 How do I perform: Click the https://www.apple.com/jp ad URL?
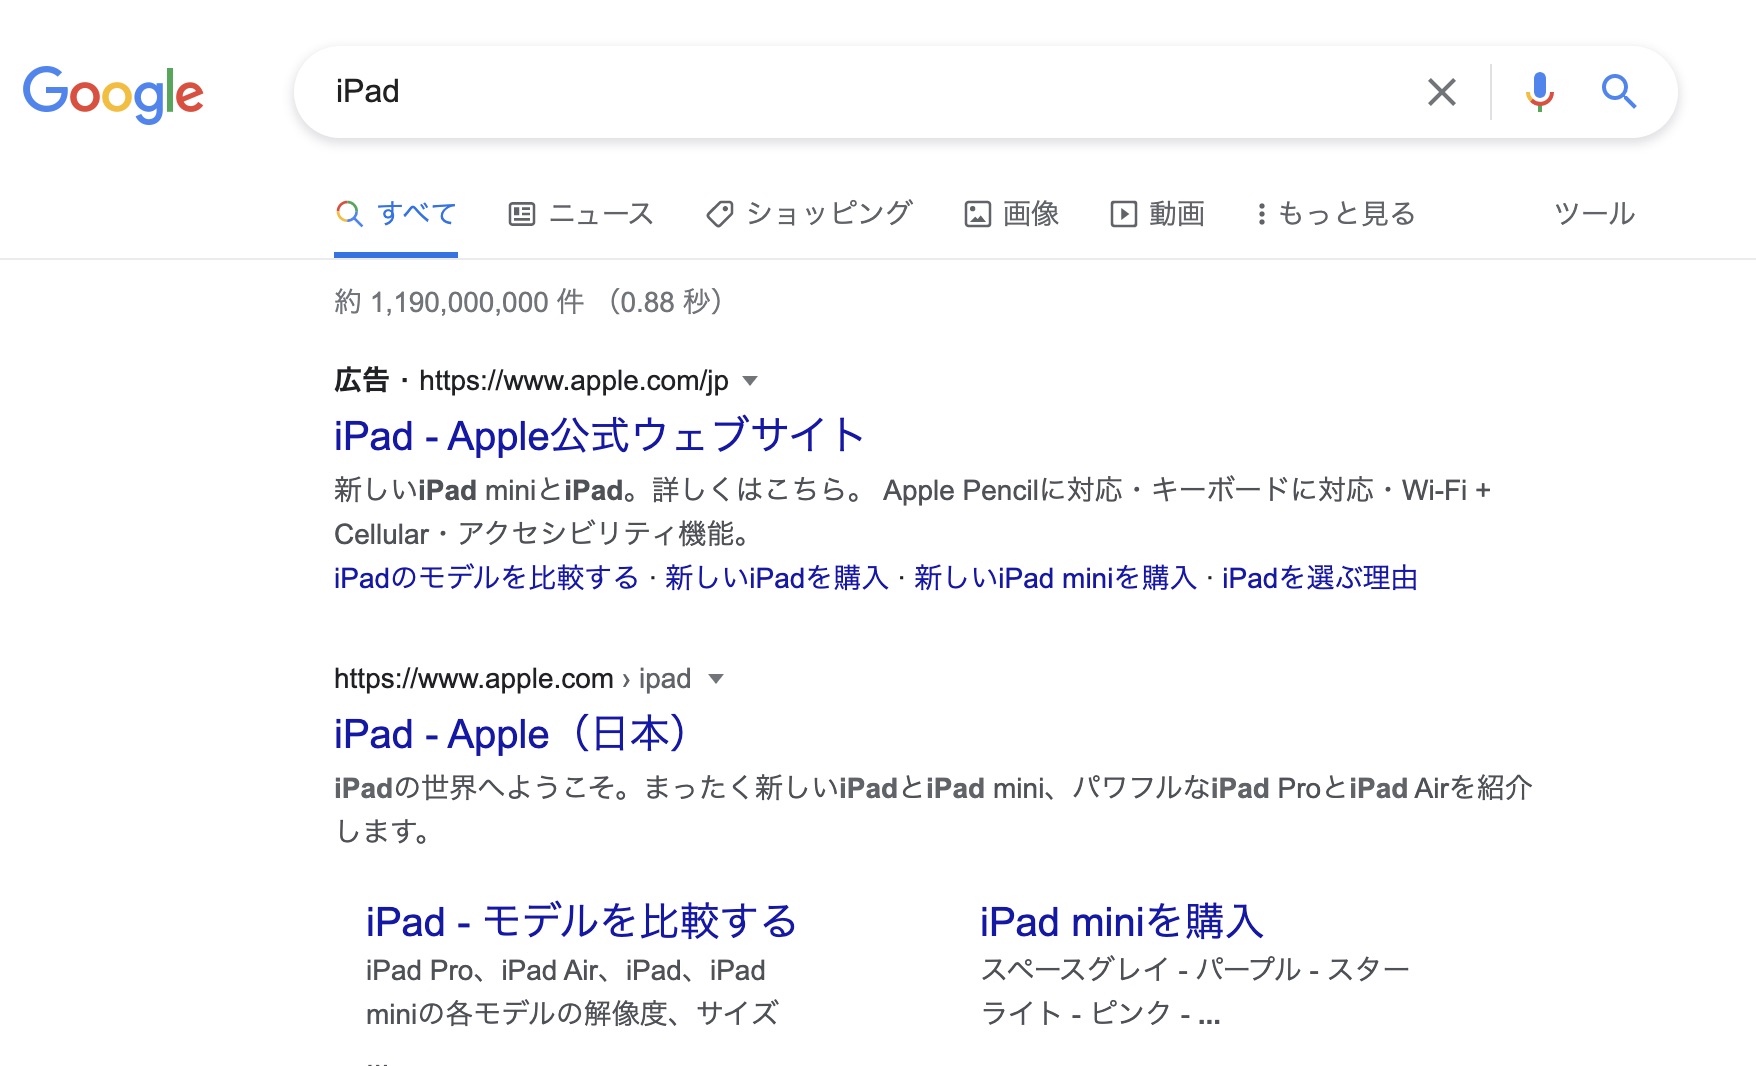(574, 380)
